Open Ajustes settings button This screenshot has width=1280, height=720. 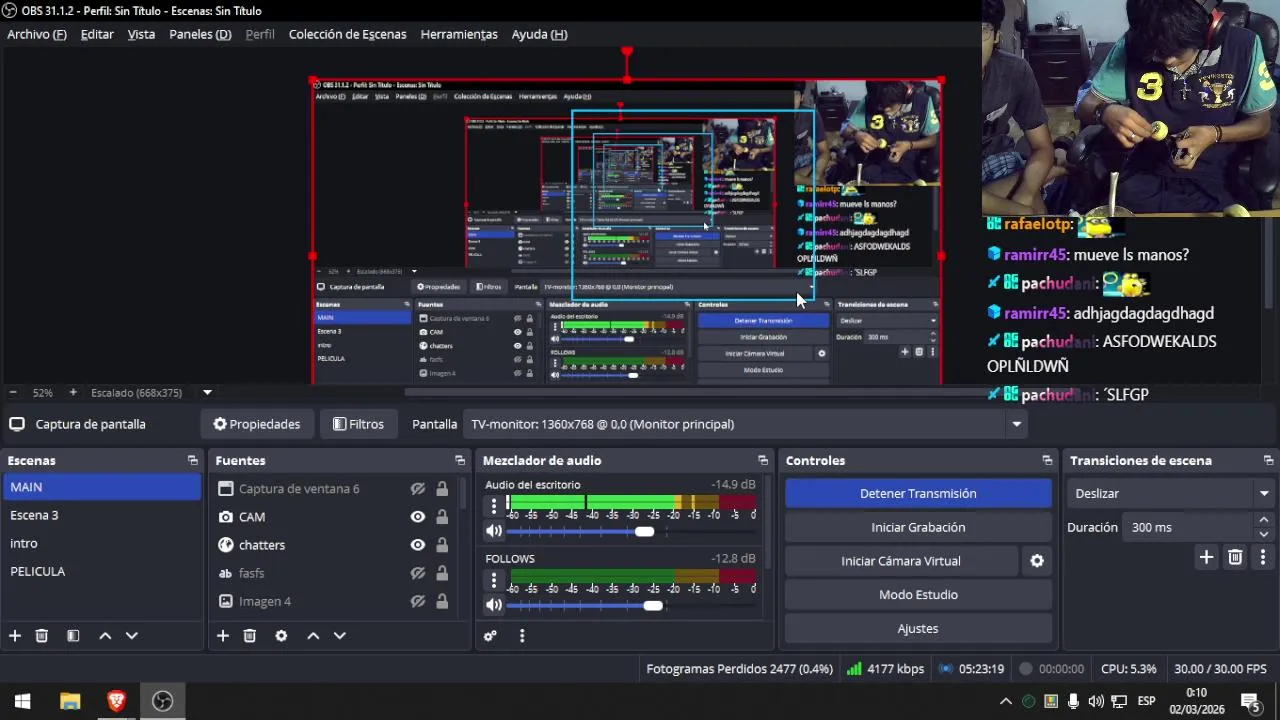click(918, 629)
